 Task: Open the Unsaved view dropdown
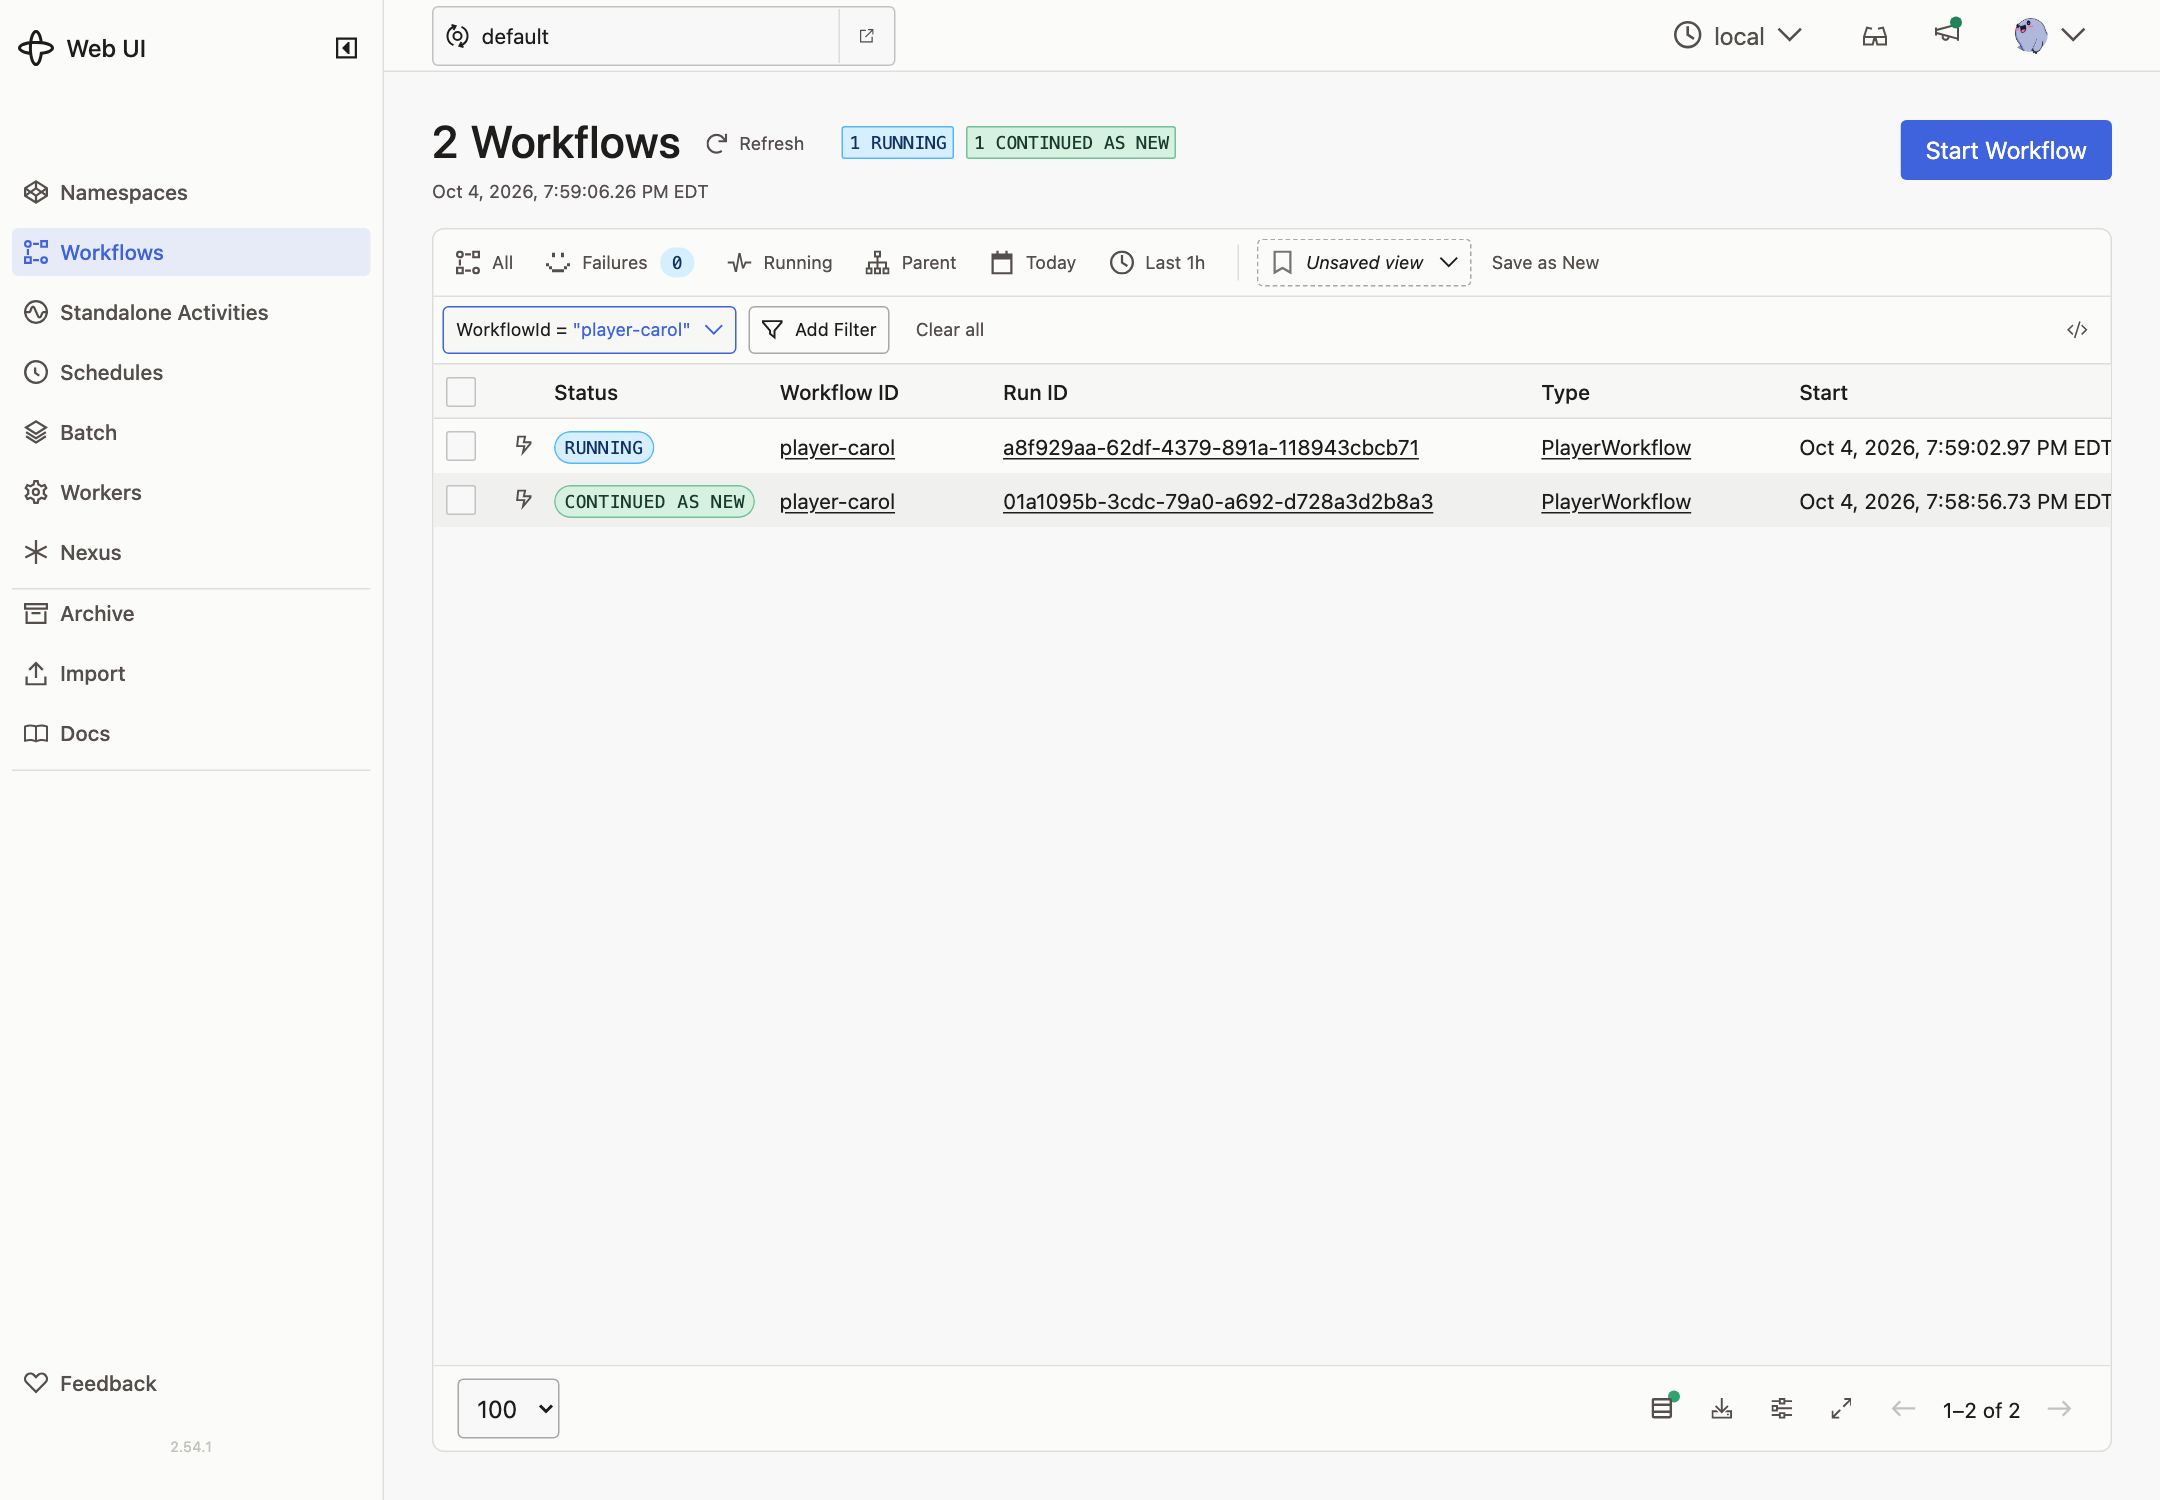pos(1364,263)
